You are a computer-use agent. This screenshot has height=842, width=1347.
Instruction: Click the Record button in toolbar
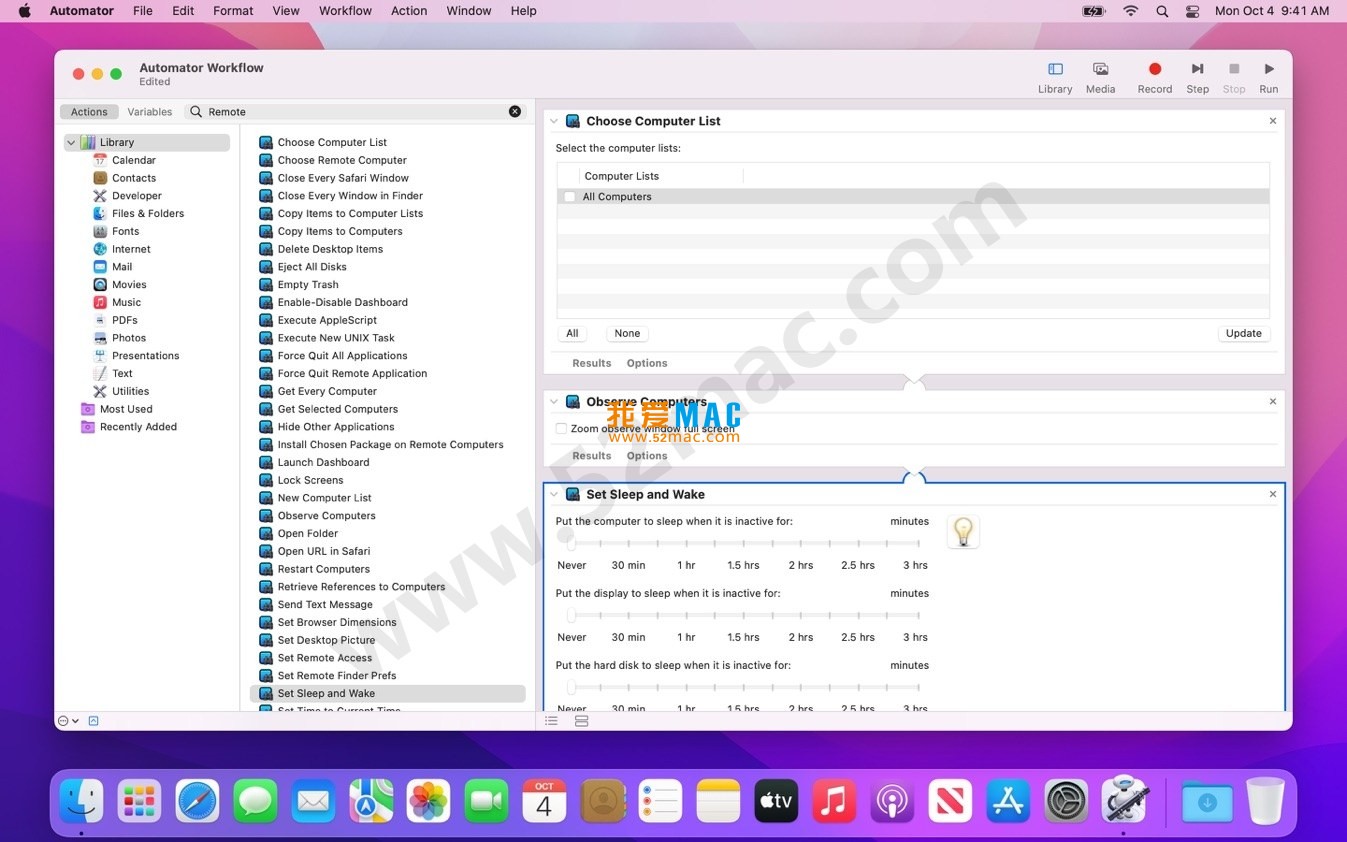pyautogui.click(x=1154, y=70)
